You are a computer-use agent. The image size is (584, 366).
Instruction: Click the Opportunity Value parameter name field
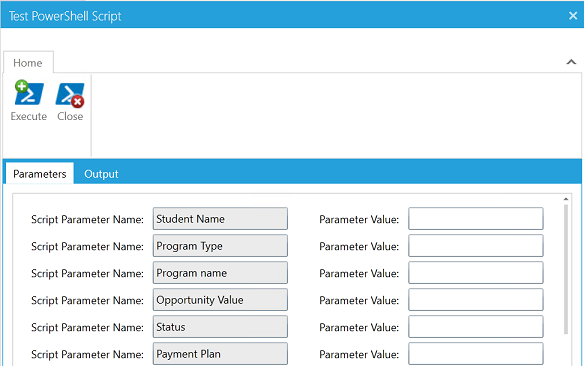point(220,300)
